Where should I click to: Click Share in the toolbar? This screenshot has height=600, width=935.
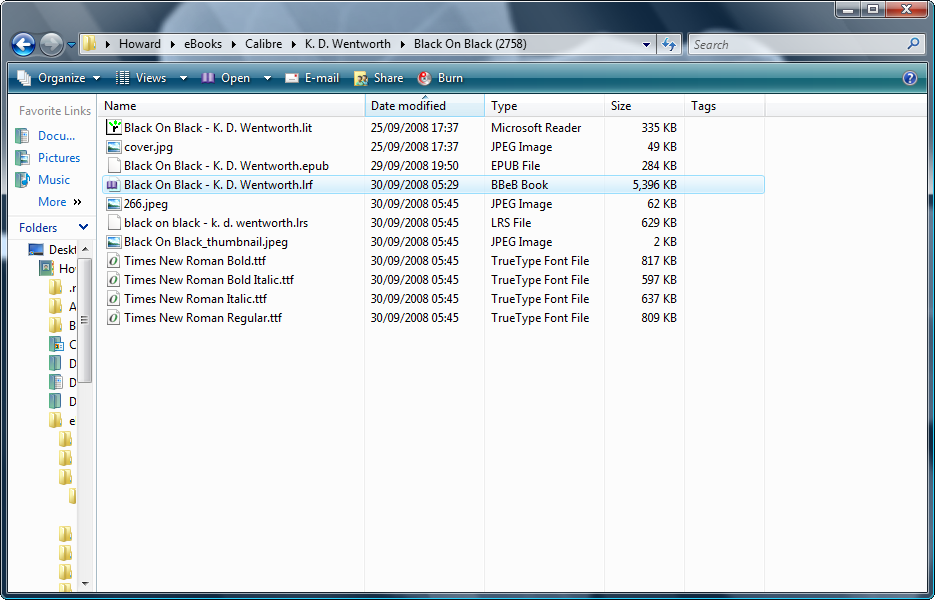(379, 78)
